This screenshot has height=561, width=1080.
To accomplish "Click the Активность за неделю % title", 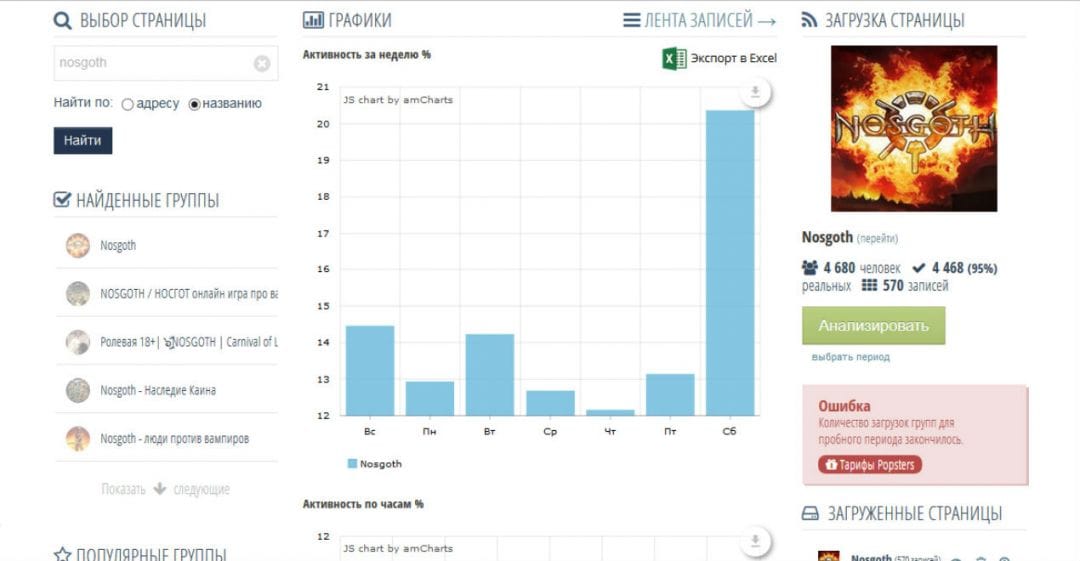I will (366, 54).
